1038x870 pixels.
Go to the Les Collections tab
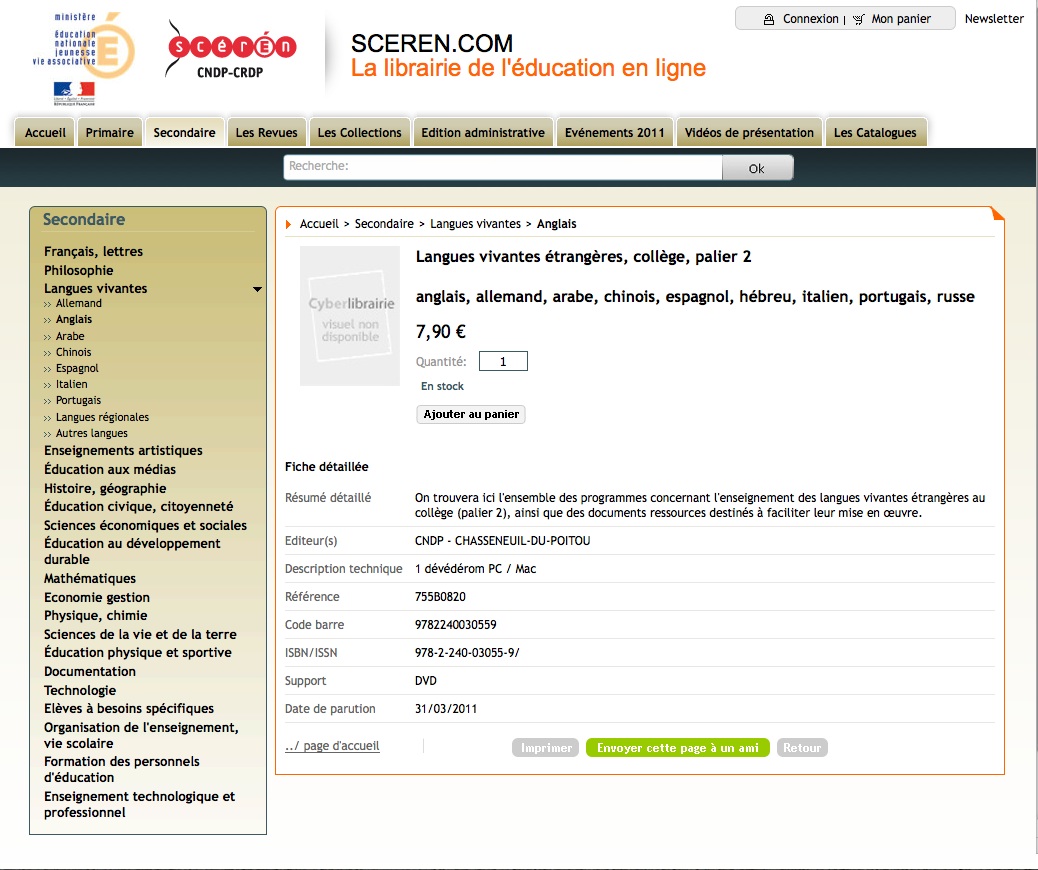pos(359,132)
